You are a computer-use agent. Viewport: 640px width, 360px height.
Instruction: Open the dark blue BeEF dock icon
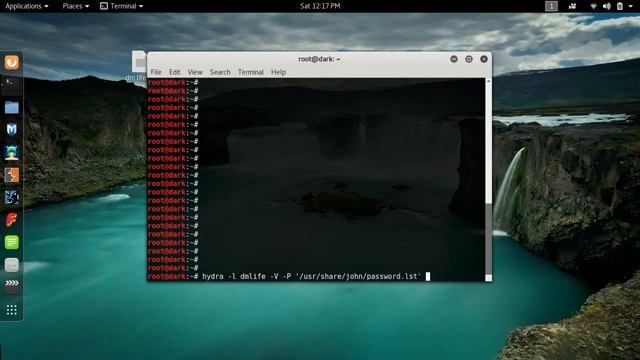click(11, 198)
